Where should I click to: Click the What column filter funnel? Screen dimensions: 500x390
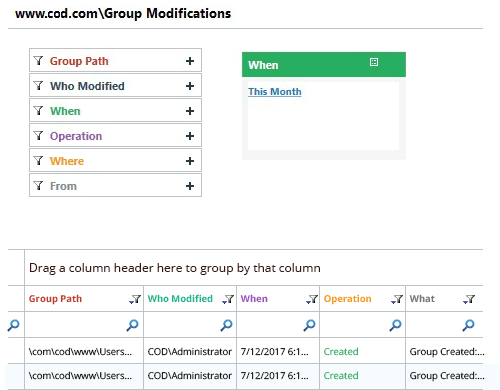pyautogui.click(x=469, y=299)
